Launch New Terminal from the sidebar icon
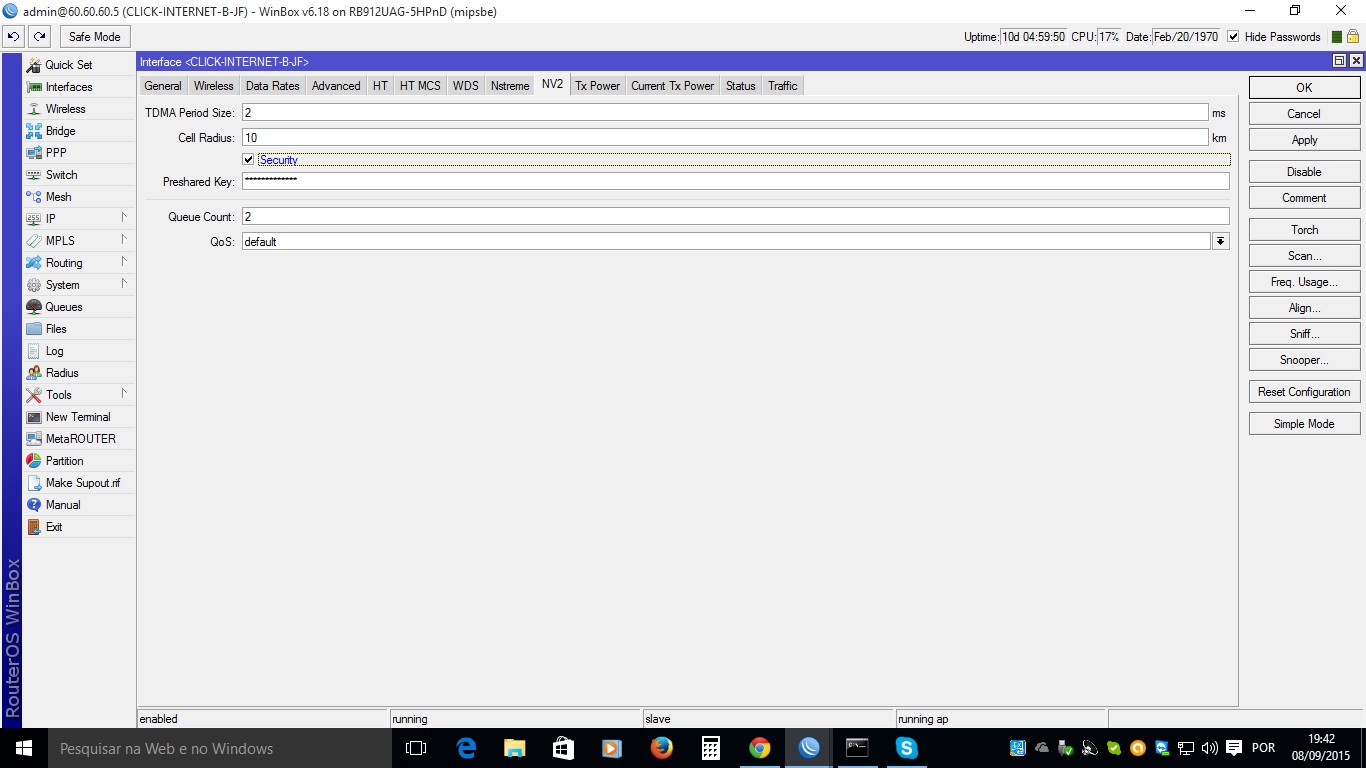The height and width of the screenshot is (768, 1366). pos(34,417)
